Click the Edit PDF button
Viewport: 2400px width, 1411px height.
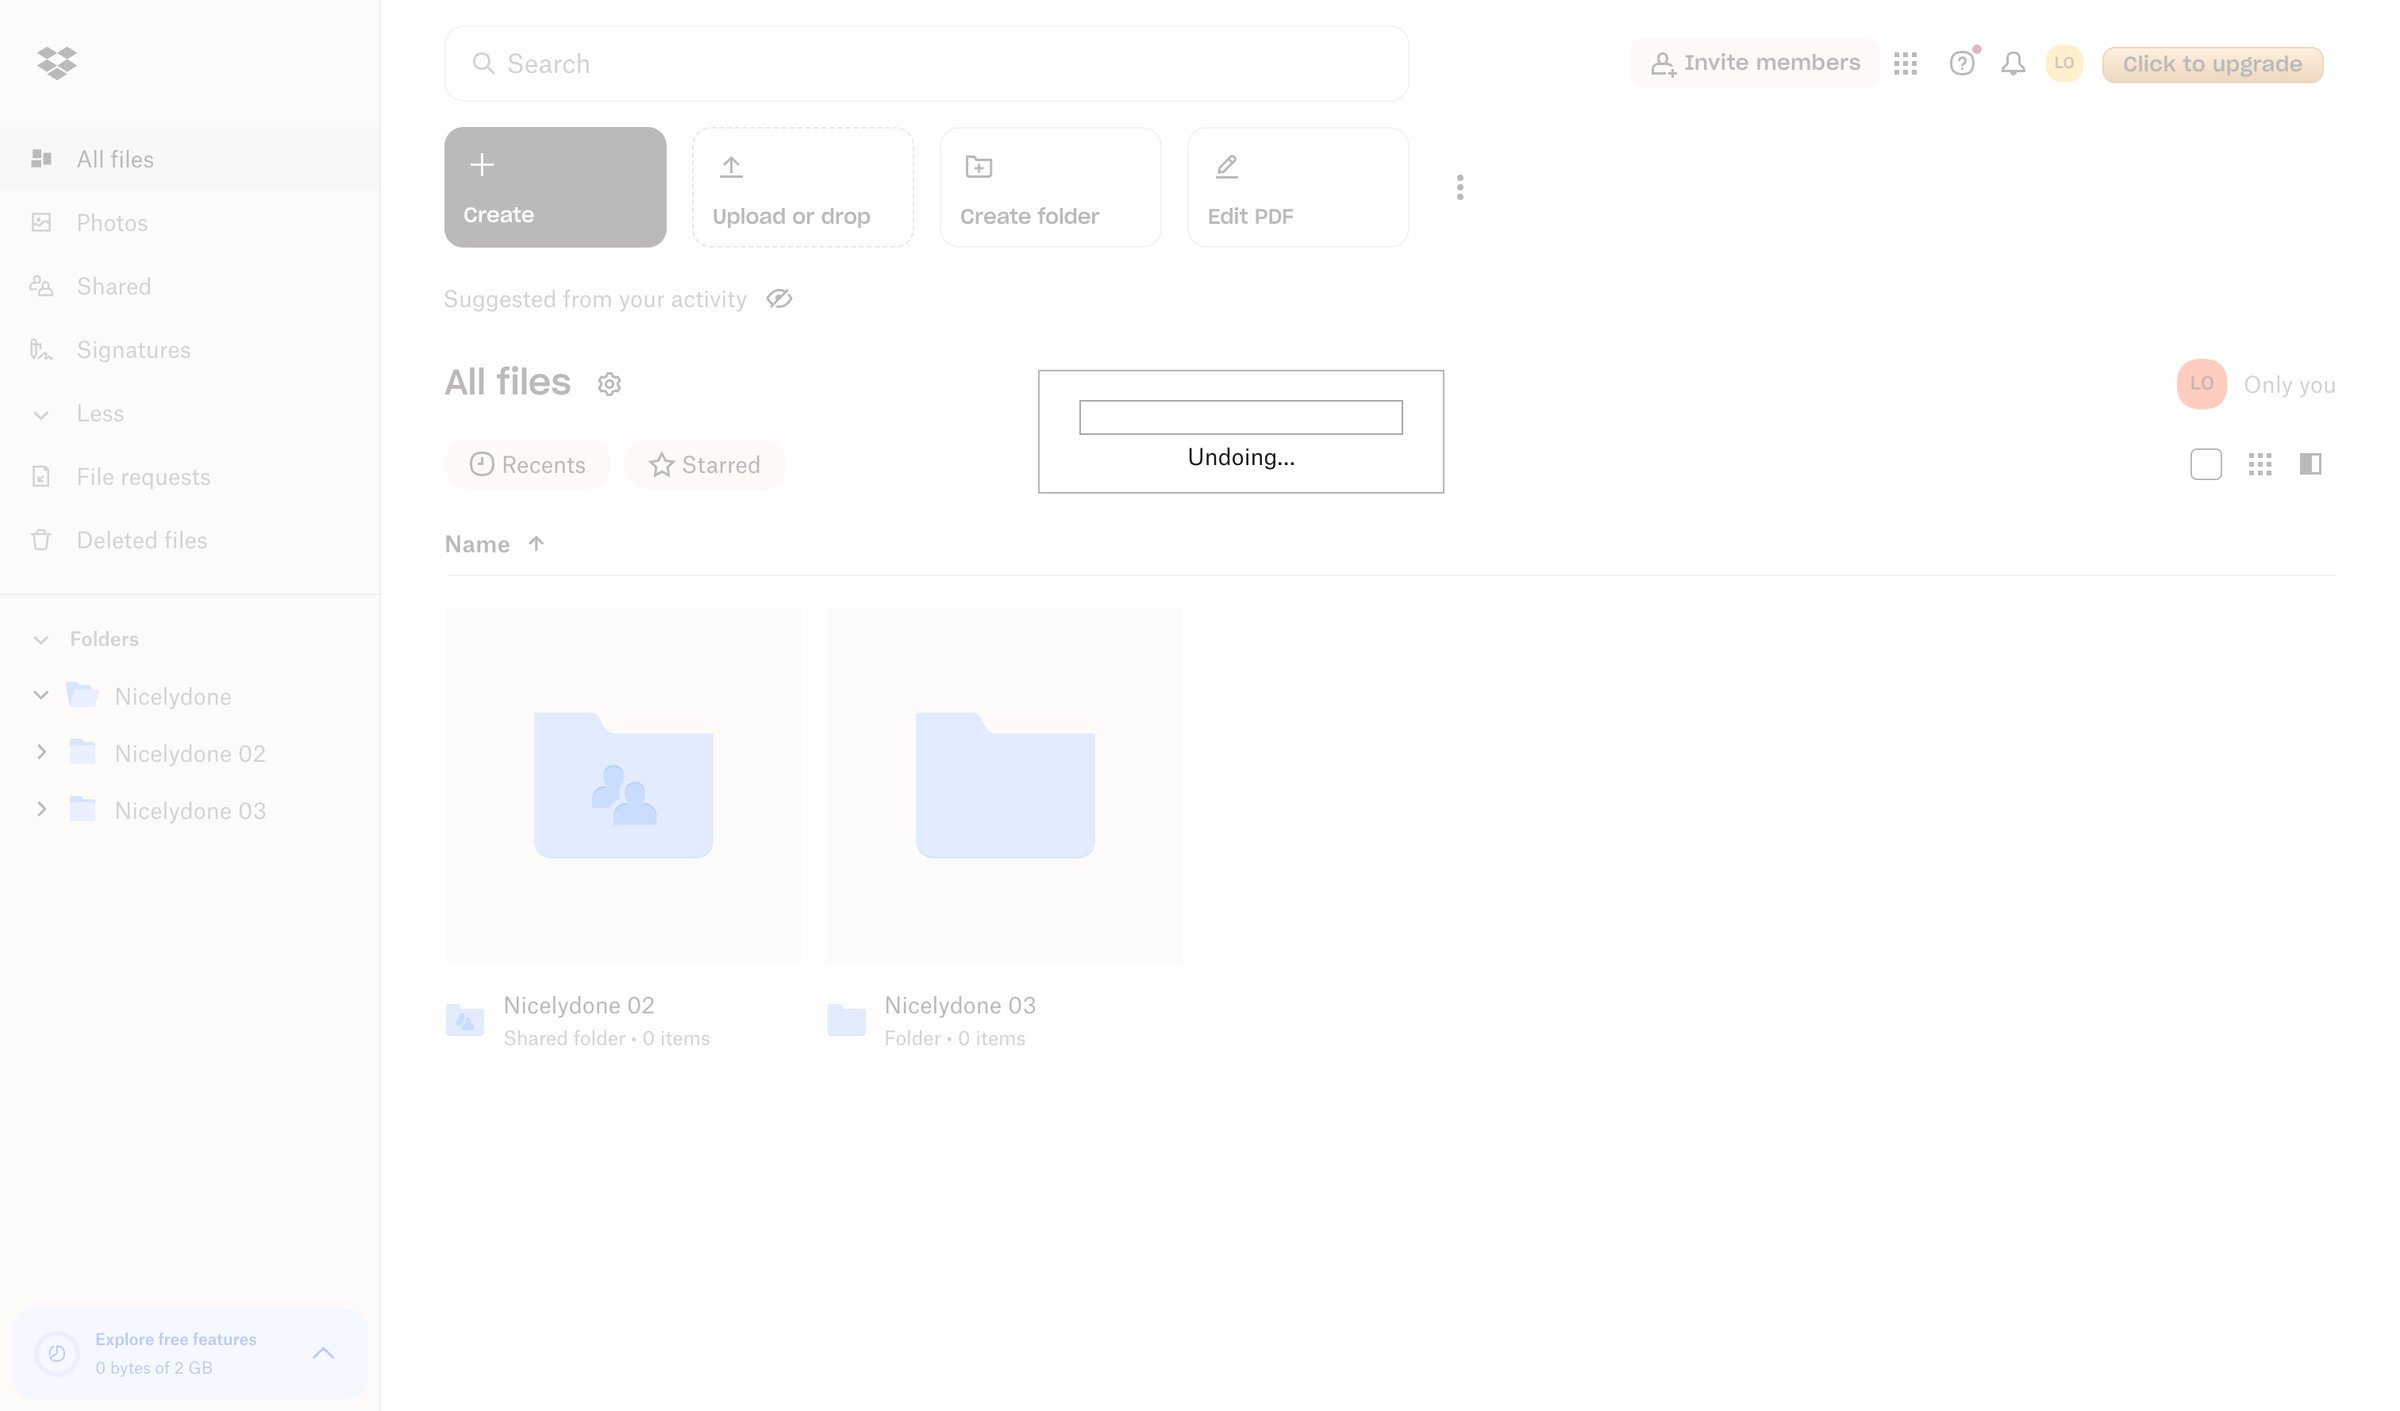(1298, 187)
